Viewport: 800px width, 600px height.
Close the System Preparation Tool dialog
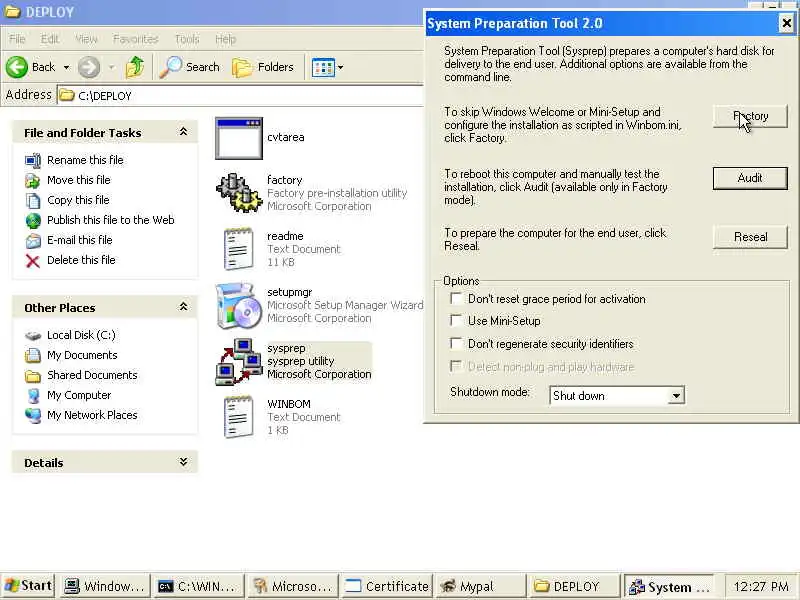click(786, 23)
